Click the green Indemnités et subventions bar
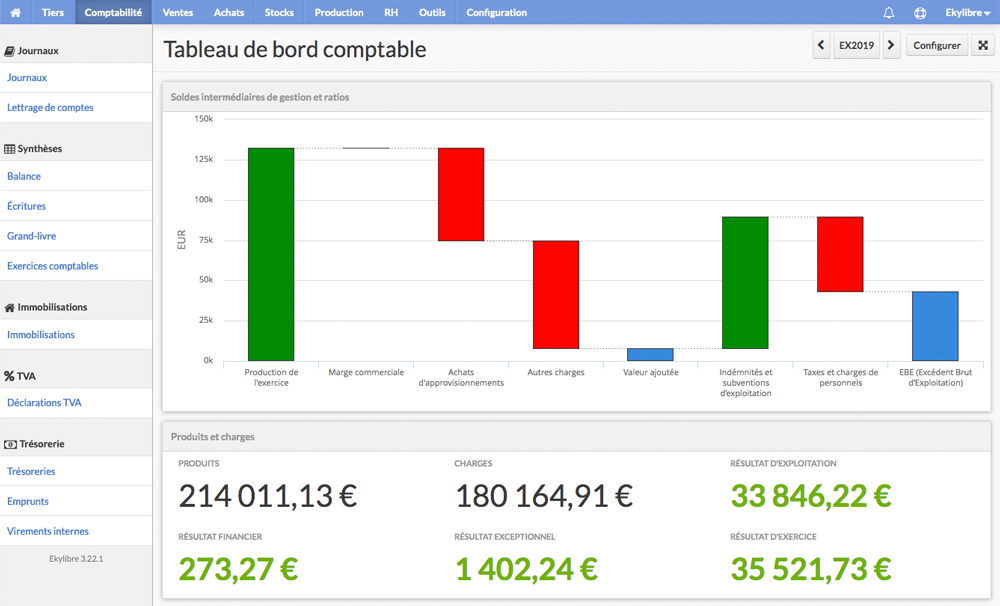This screenshot has width=1000, height=606. coord(745,283)
